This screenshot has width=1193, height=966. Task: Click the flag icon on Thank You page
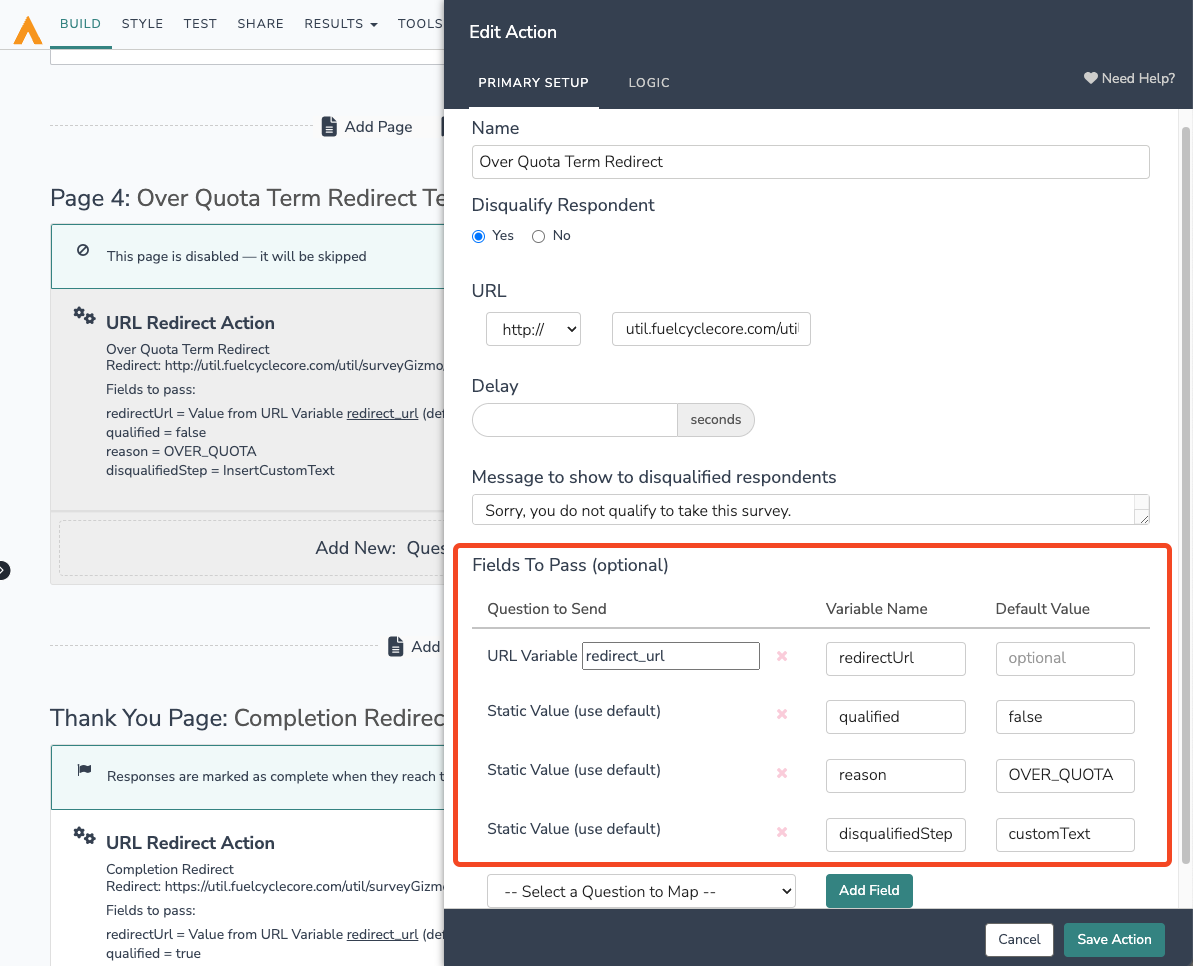click(x=83, y=771)
